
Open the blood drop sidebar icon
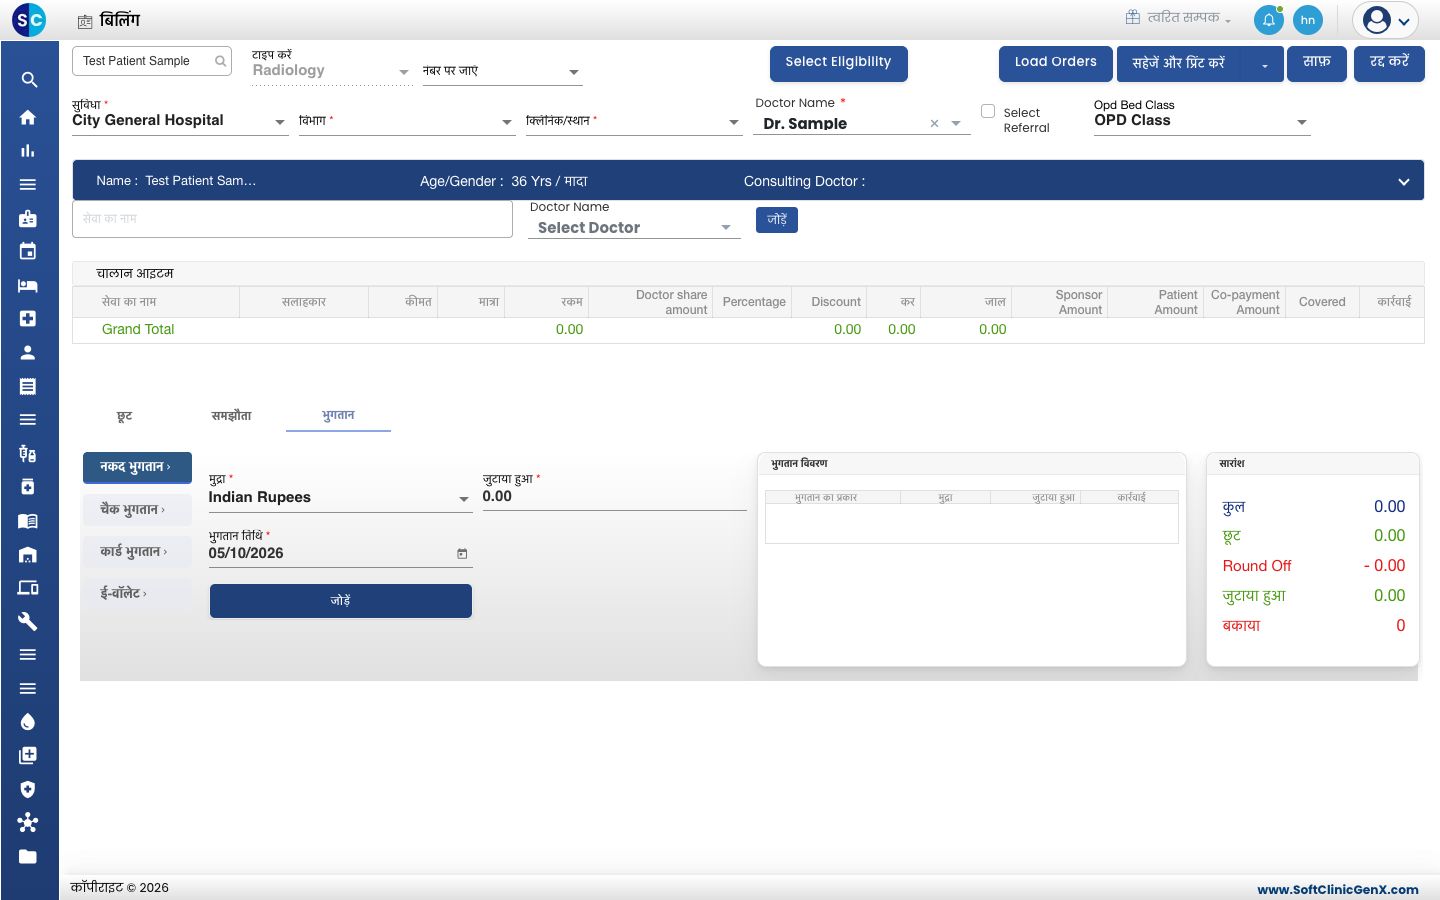28,722
